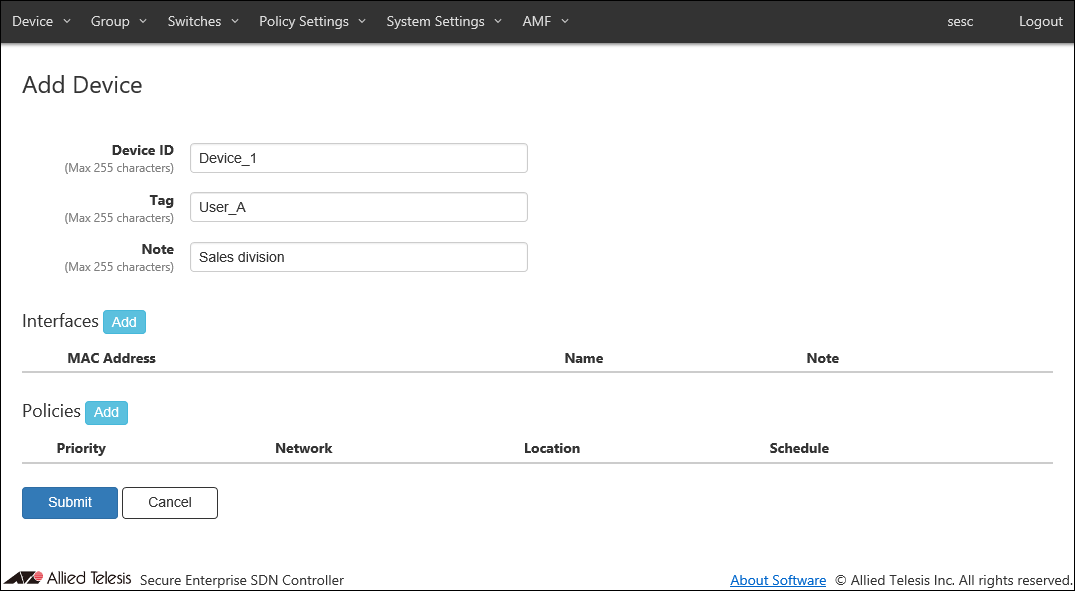Add a new policy
Screen dimensions: 1075x591
[x=106, y=412]
